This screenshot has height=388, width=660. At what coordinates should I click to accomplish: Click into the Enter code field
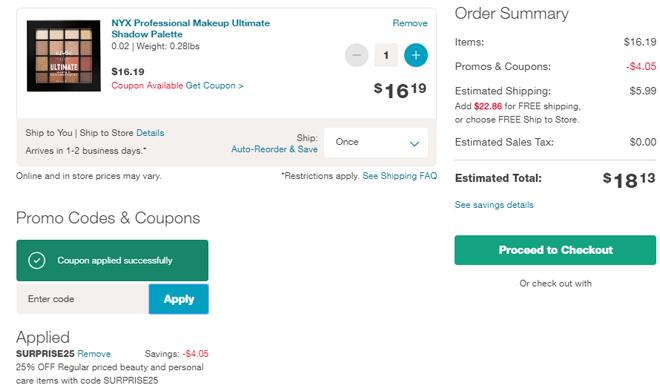pos(82,299)
